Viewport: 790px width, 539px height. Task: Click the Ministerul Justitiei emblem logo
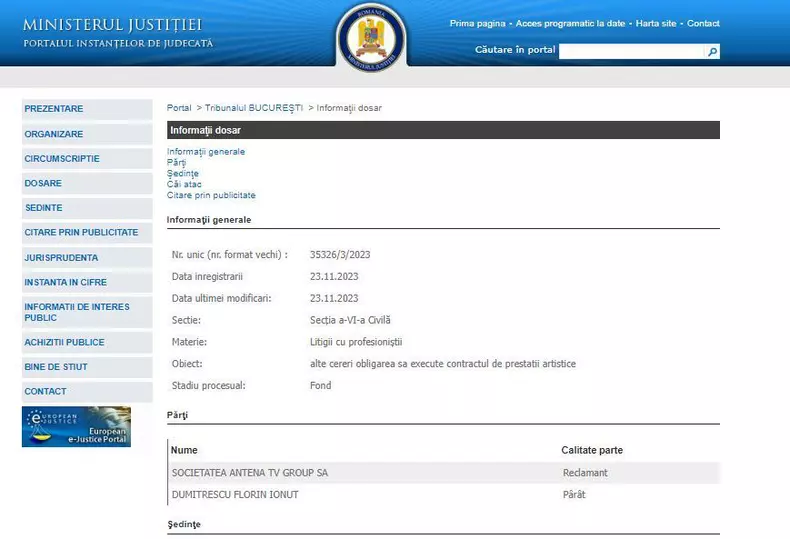372,37
